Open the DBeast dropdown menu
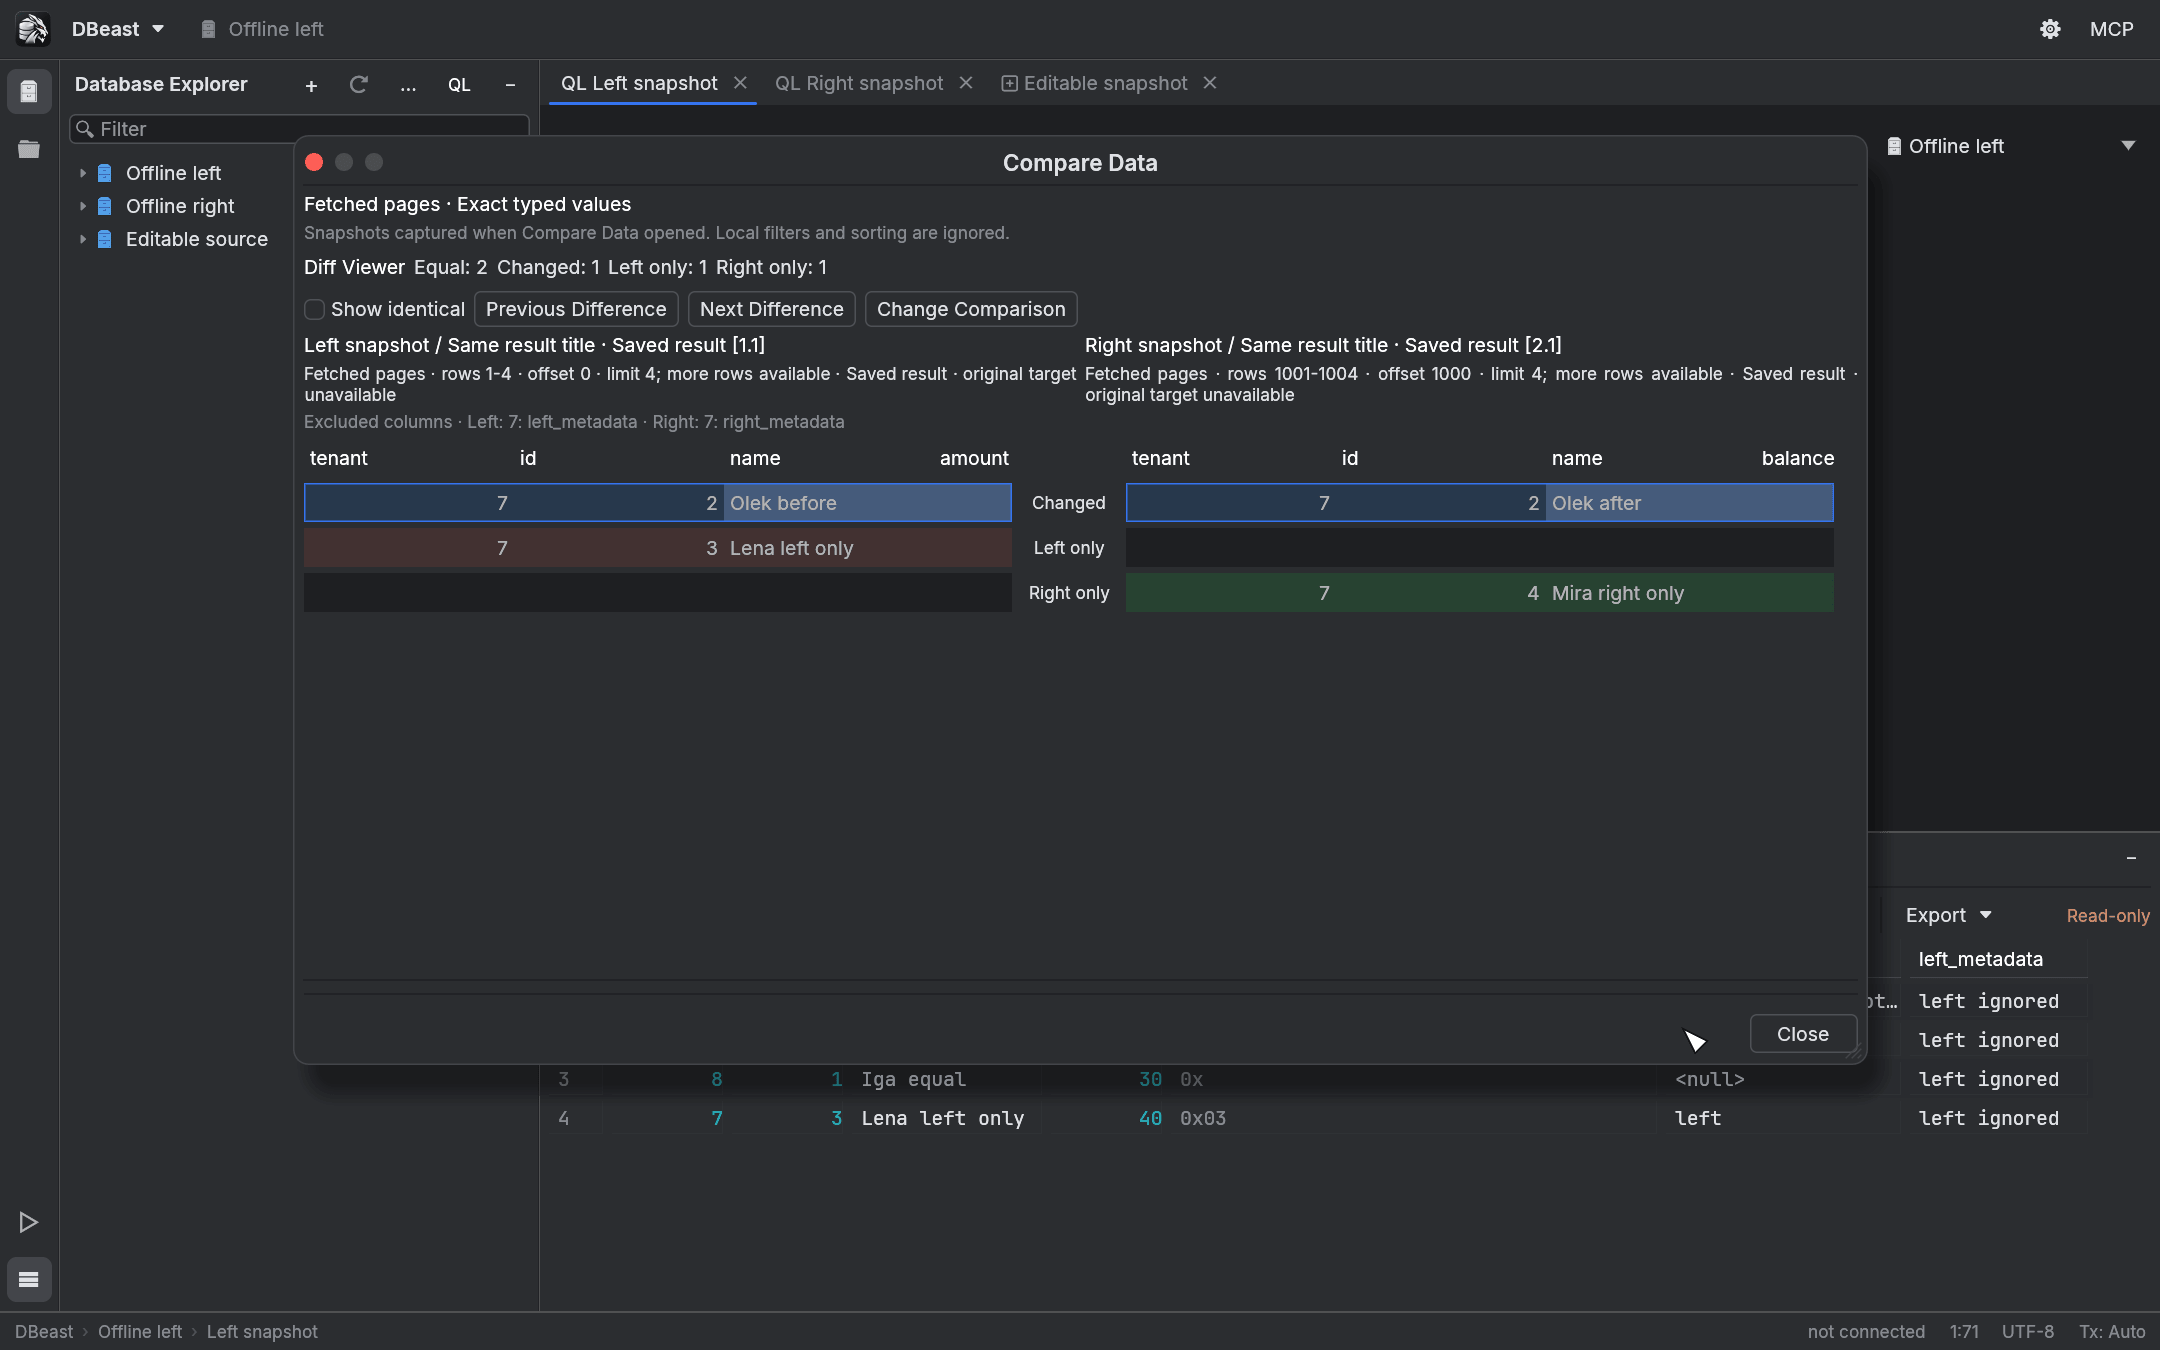 pyautogui.click(x=117, y=29)
